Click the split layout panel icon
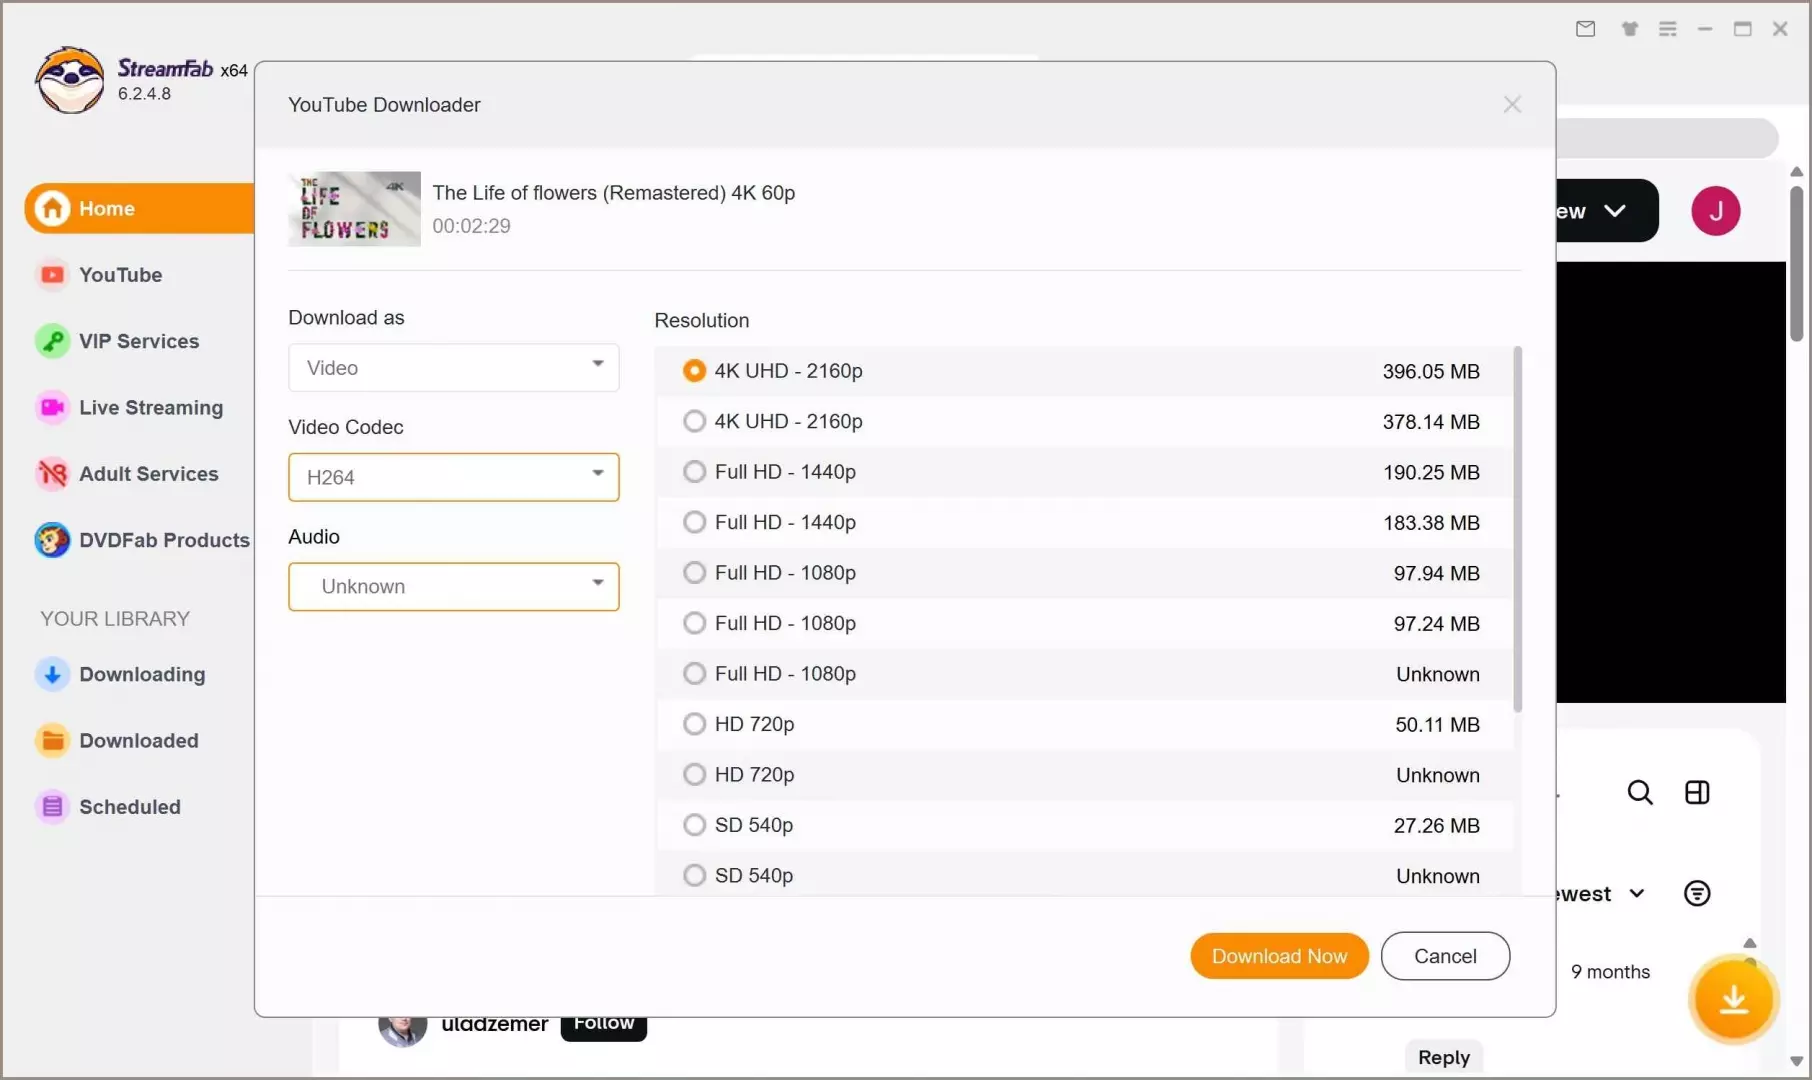This screenshot has width=1812, height=1080. [1697, 793]
